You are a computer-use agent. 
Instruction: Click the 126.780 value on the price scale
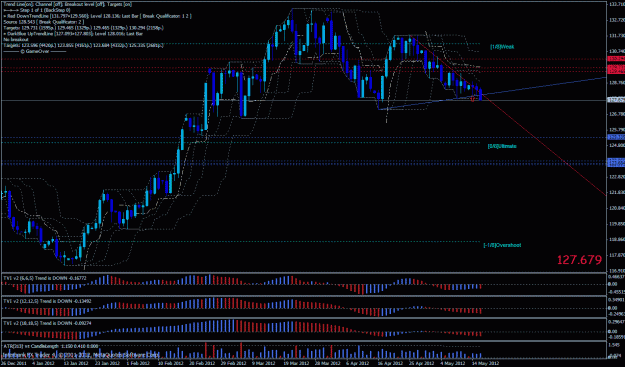tap(616, 114)
